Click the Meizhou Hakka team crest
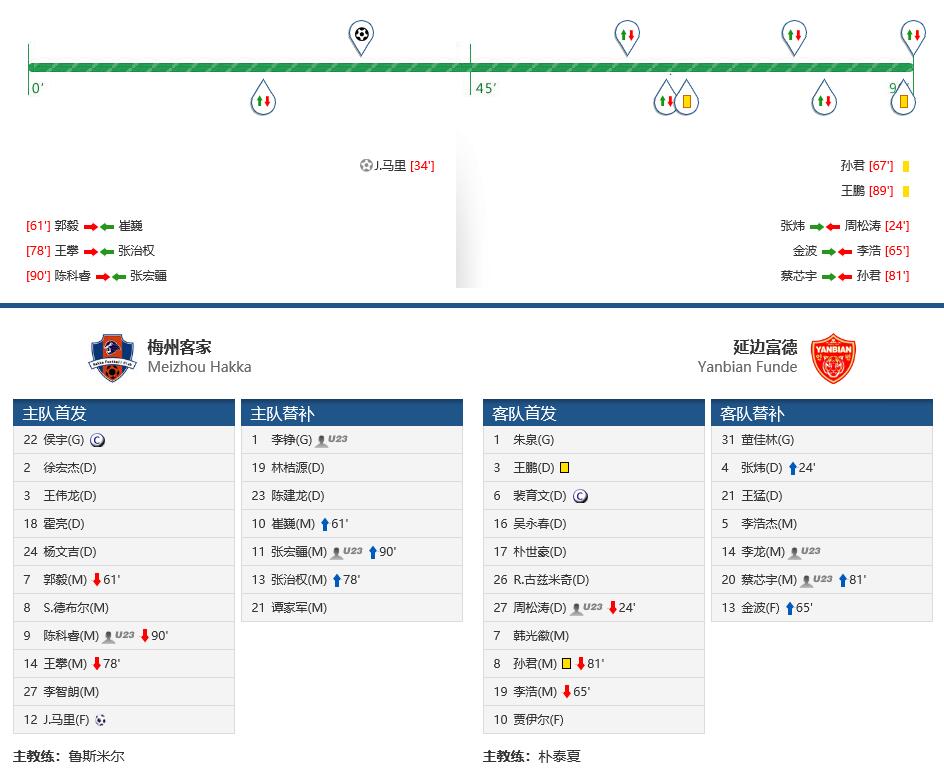944x774 pixels. (x=111, y=357)
